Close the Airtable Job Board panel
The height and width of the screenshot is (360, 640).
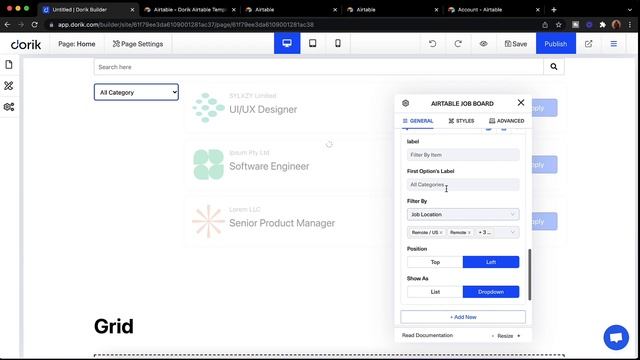[x=521, y=102]
